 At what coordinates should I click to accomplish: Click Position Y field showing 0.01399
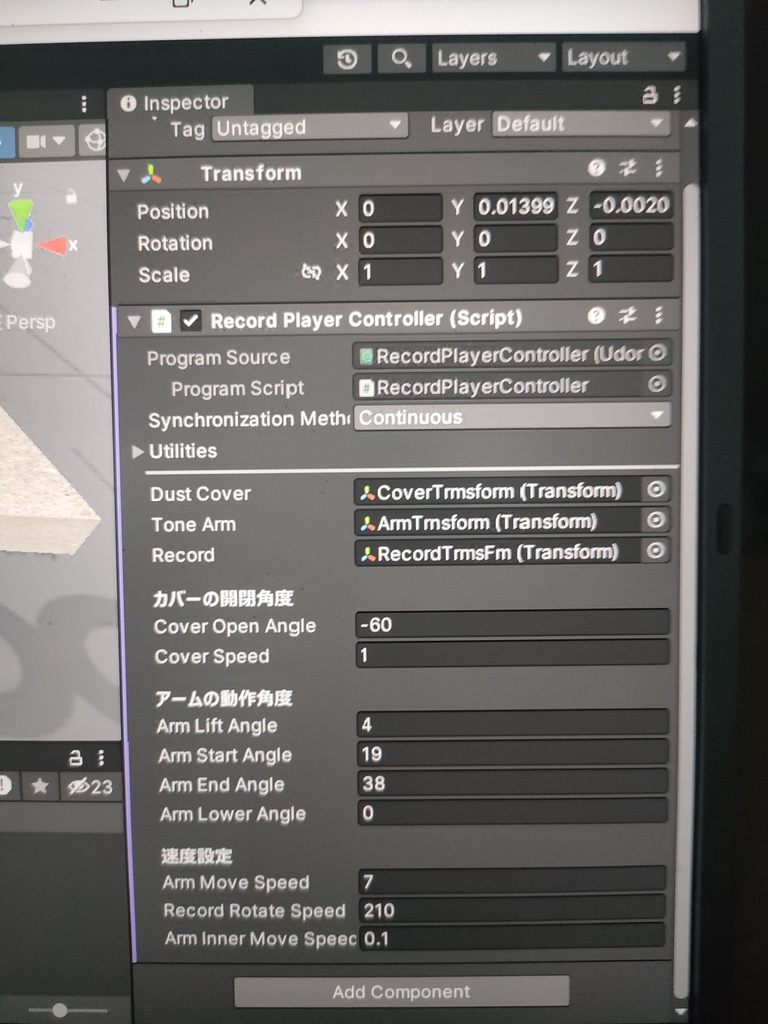[x=515, y=206]
